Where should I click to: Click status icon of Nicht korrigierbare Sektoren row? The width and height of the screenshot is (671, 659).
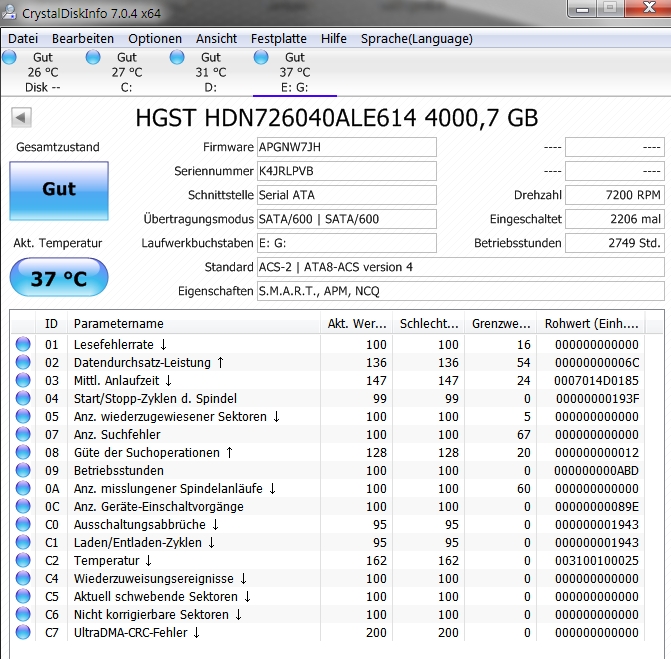coord(23,614)
